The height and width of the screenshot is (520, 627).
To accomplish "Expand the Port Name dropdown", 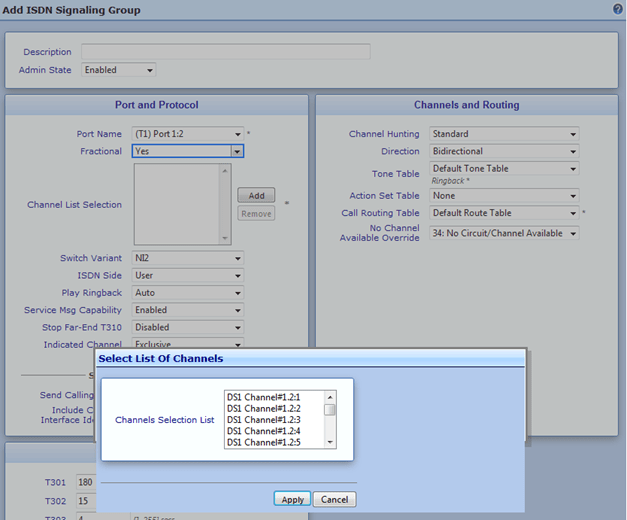I will click(x=188, y=134).
